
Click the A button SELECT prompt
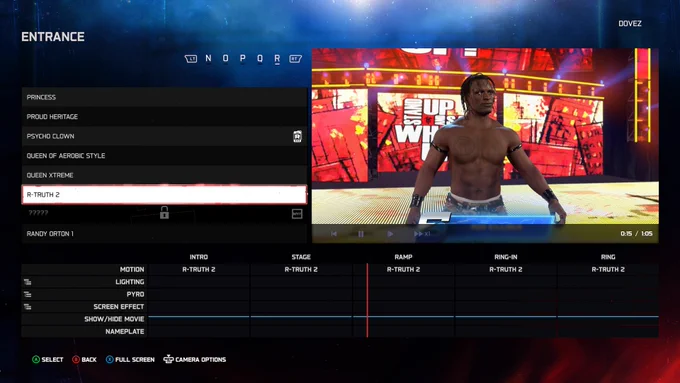[x=48, y=360]
